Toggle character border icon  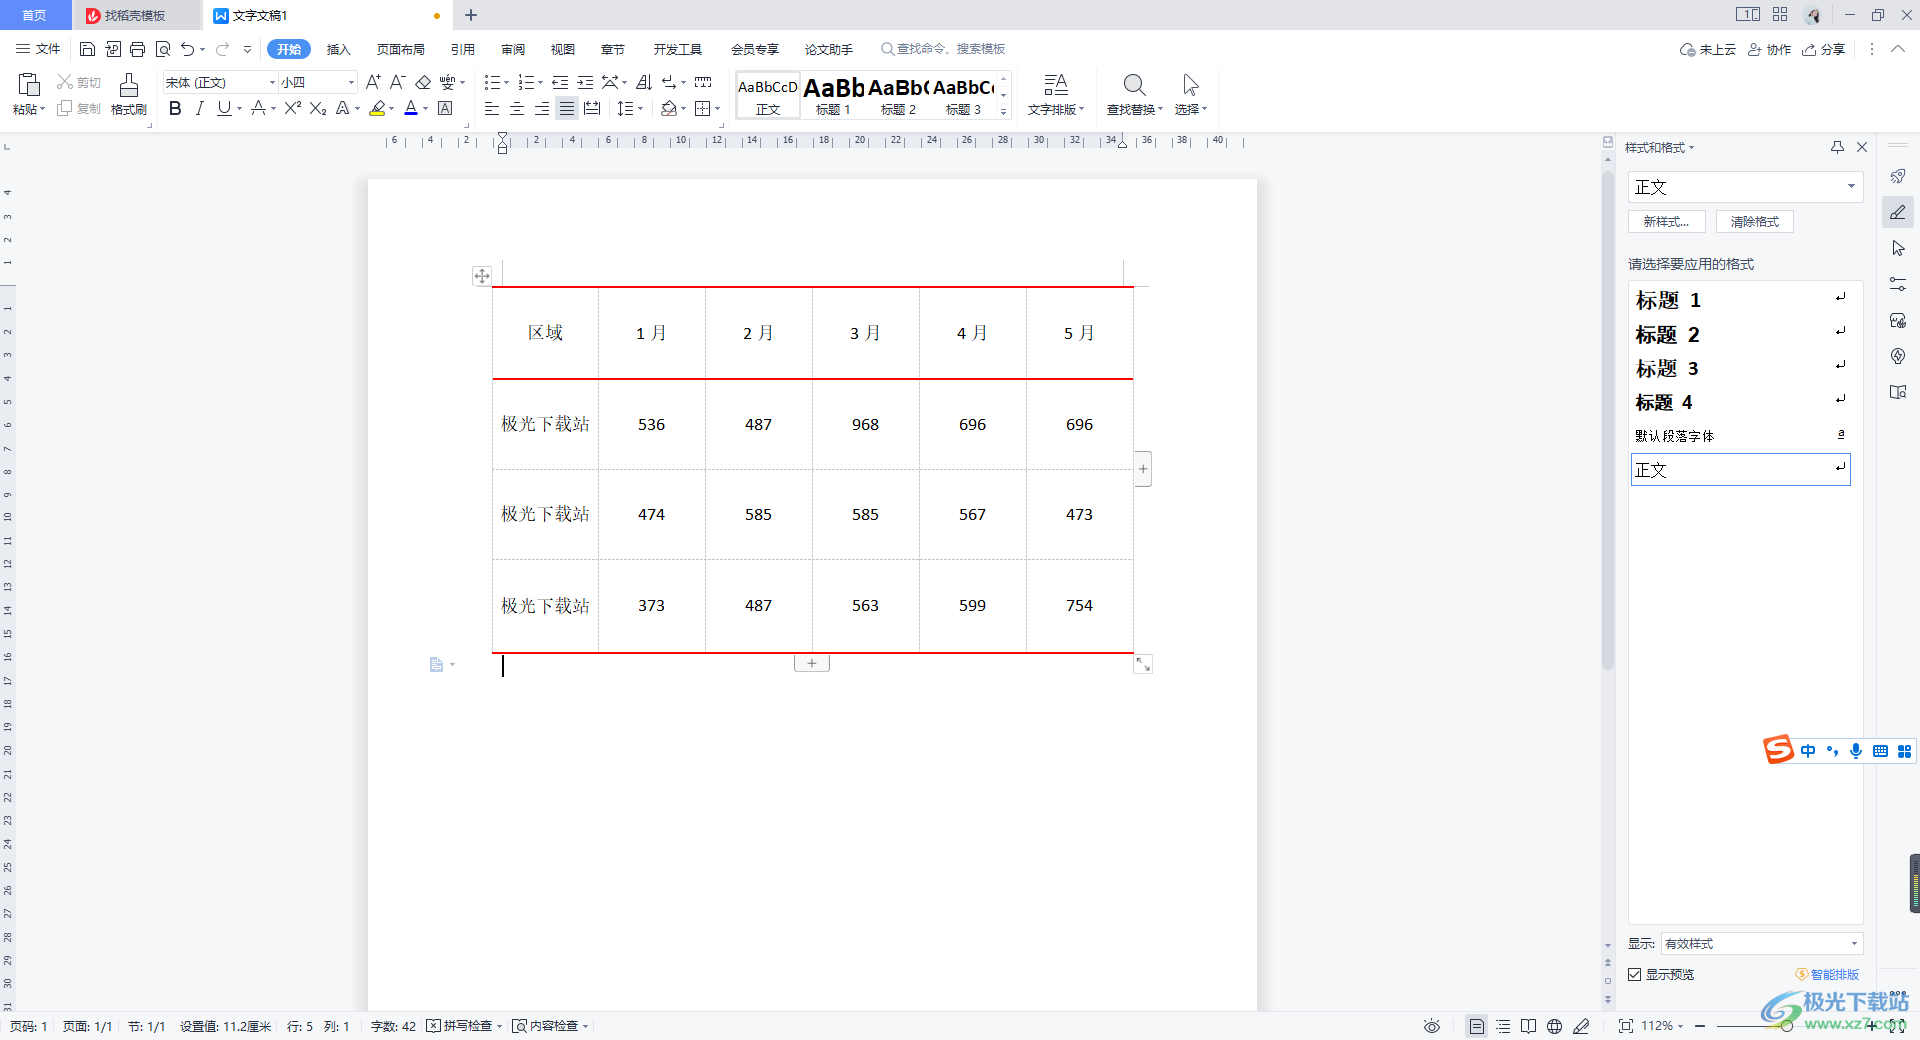pos(445,108)
